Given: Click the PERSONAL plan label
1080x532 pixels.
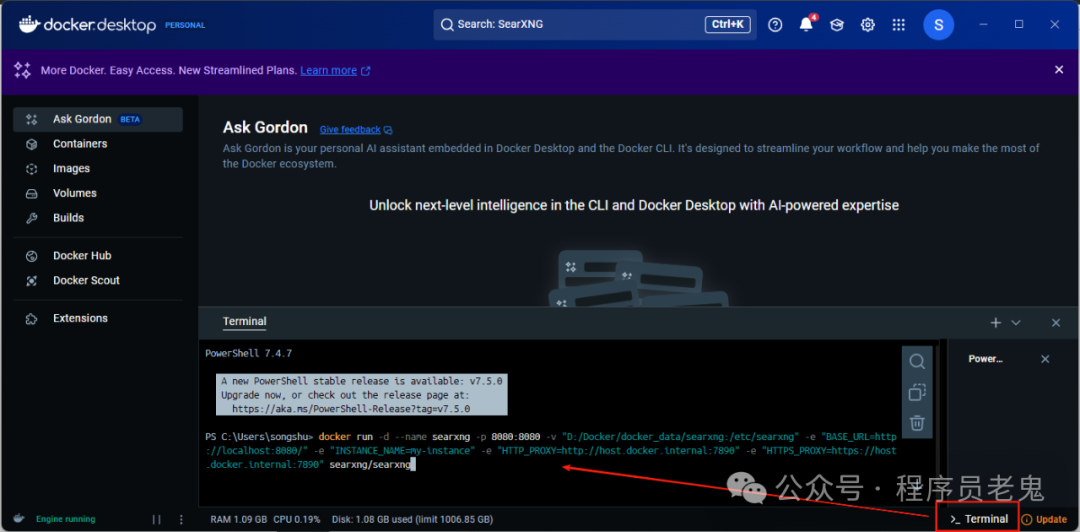Looking at the screenshot, I should 185,25.
